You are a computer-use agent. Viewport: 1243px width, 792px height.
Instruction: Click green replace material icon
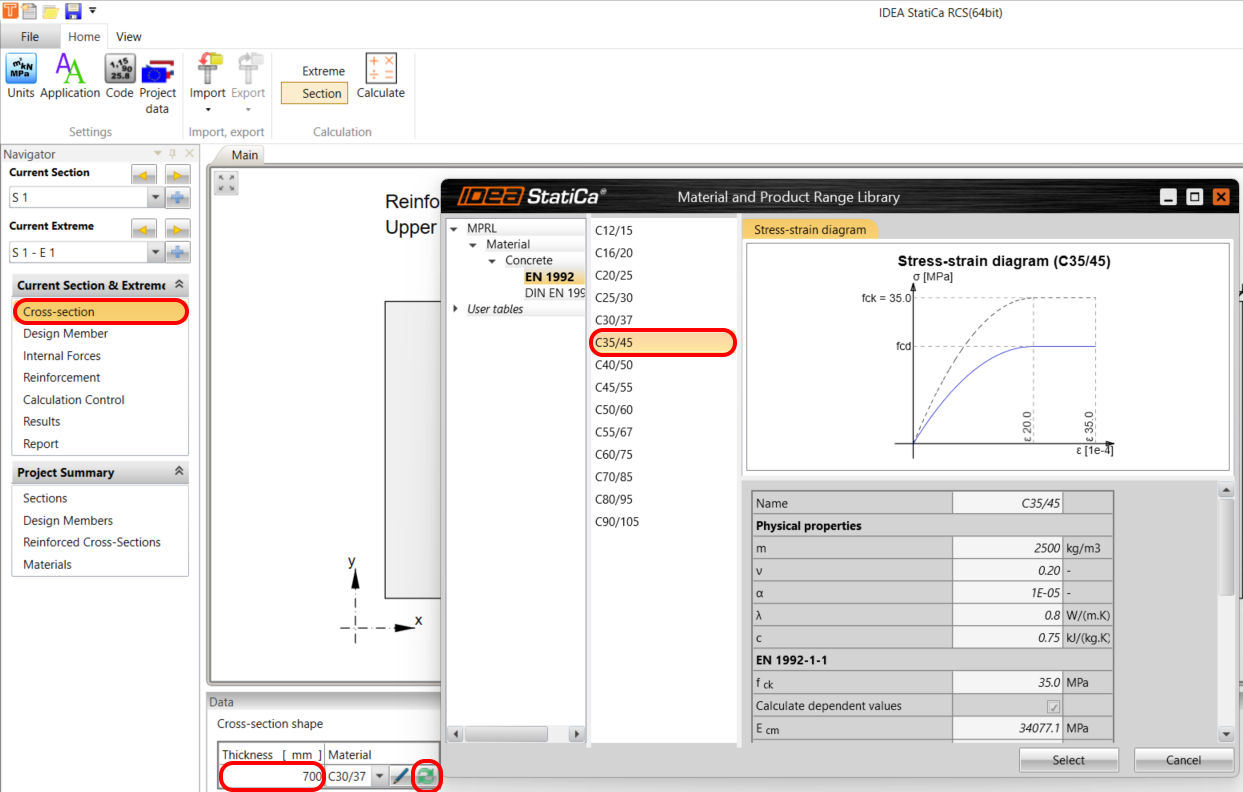pyautogui.click(x=427, y=776)
